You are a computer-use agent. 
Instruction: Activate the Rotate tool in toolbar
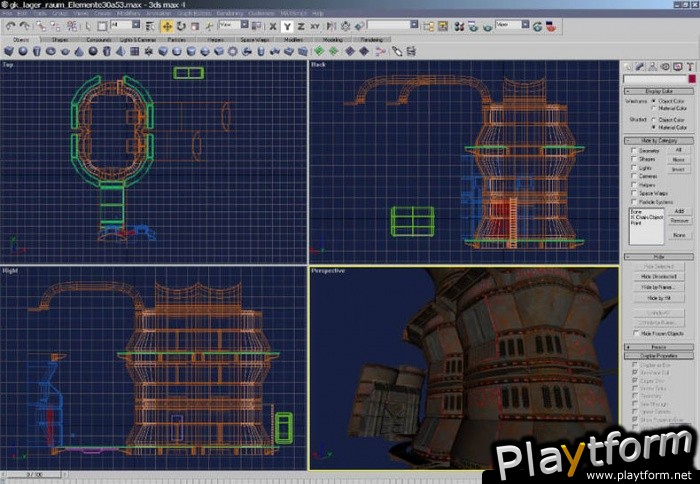click(181, 25)
